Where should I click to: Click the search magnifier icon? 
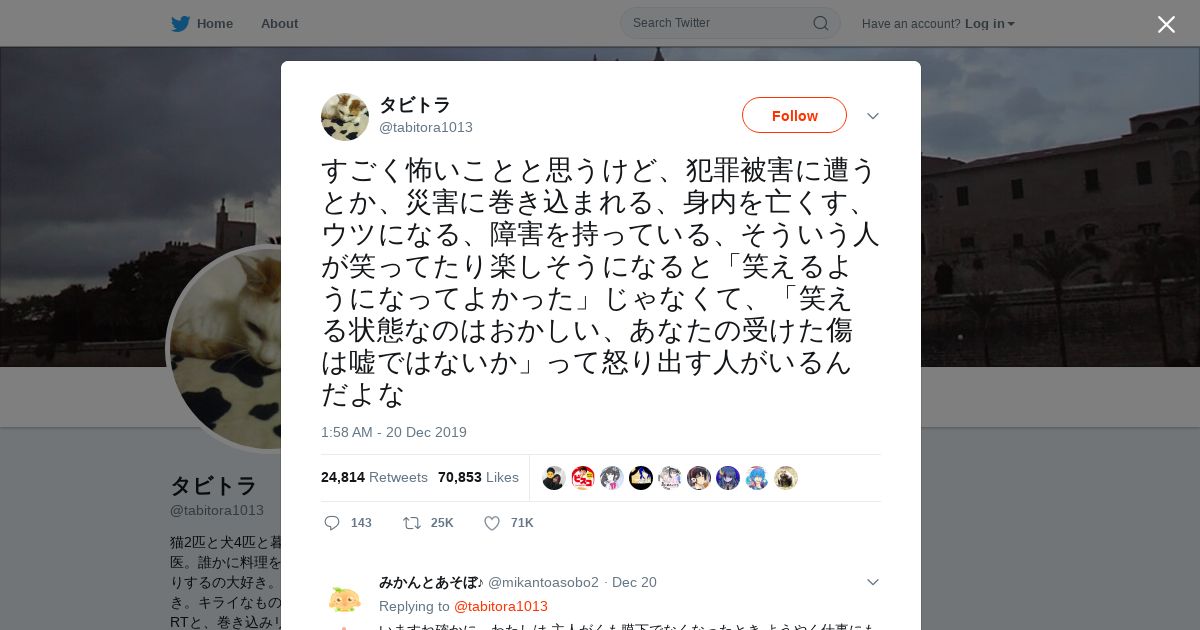click(x=820, y=23)
